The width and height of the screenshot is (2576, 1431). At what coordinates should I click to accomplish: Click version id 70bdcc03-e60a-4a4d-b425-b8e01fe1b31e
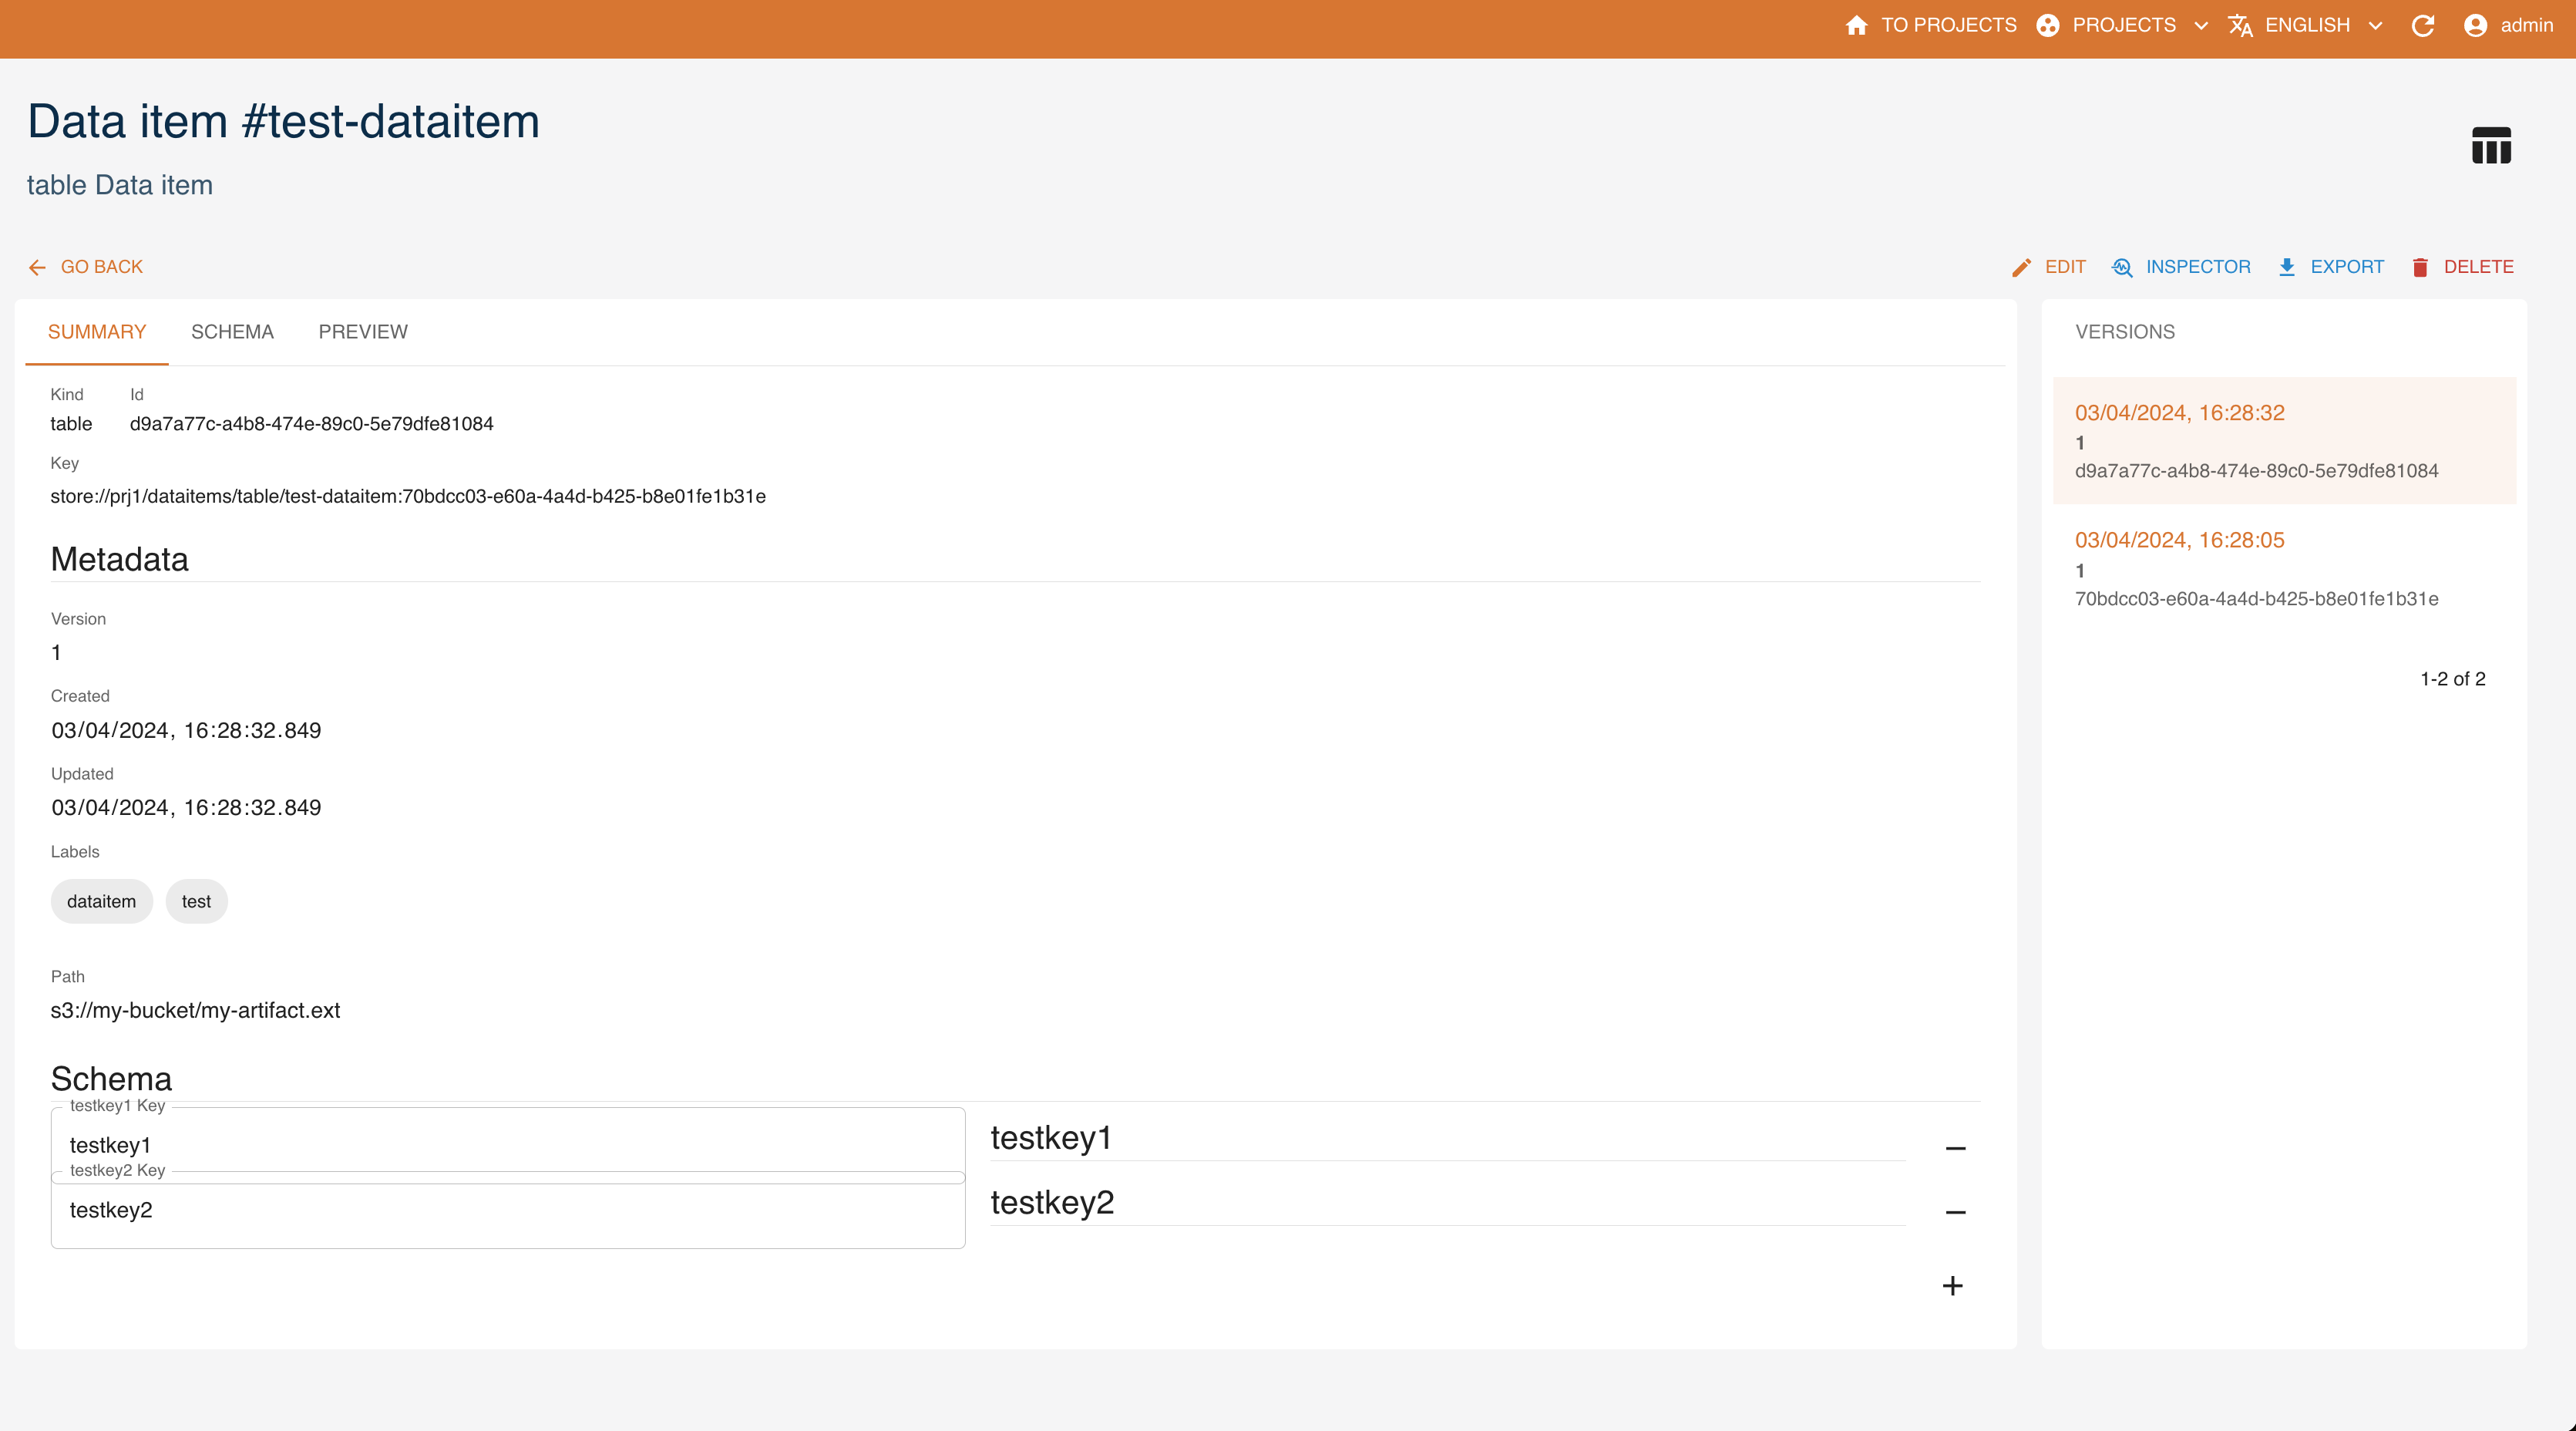(2256, 598)
